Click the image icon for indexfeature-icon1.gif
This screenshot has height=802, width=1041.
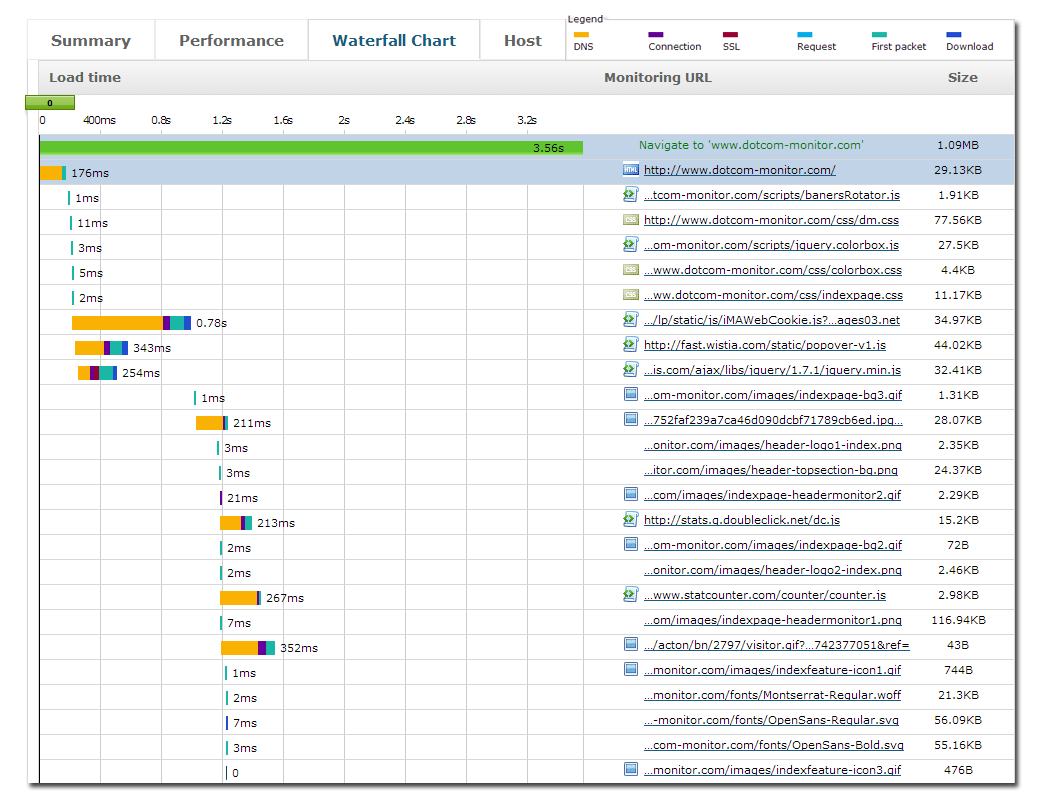coord(631,669)
